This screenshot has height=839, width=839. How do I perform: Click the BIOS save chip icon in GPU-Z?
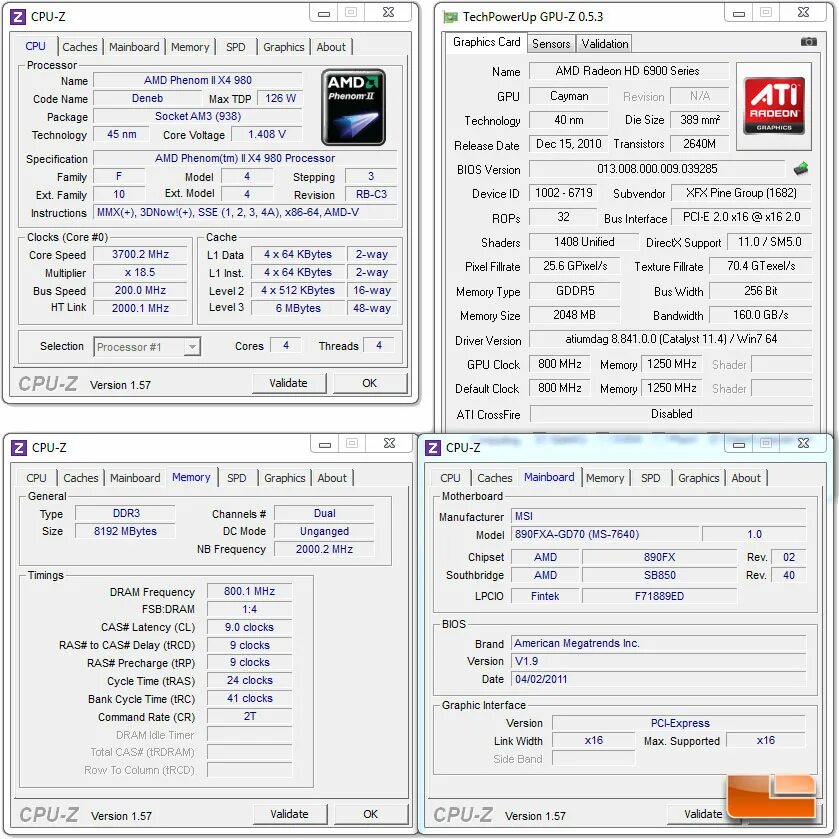click(801, 169)
